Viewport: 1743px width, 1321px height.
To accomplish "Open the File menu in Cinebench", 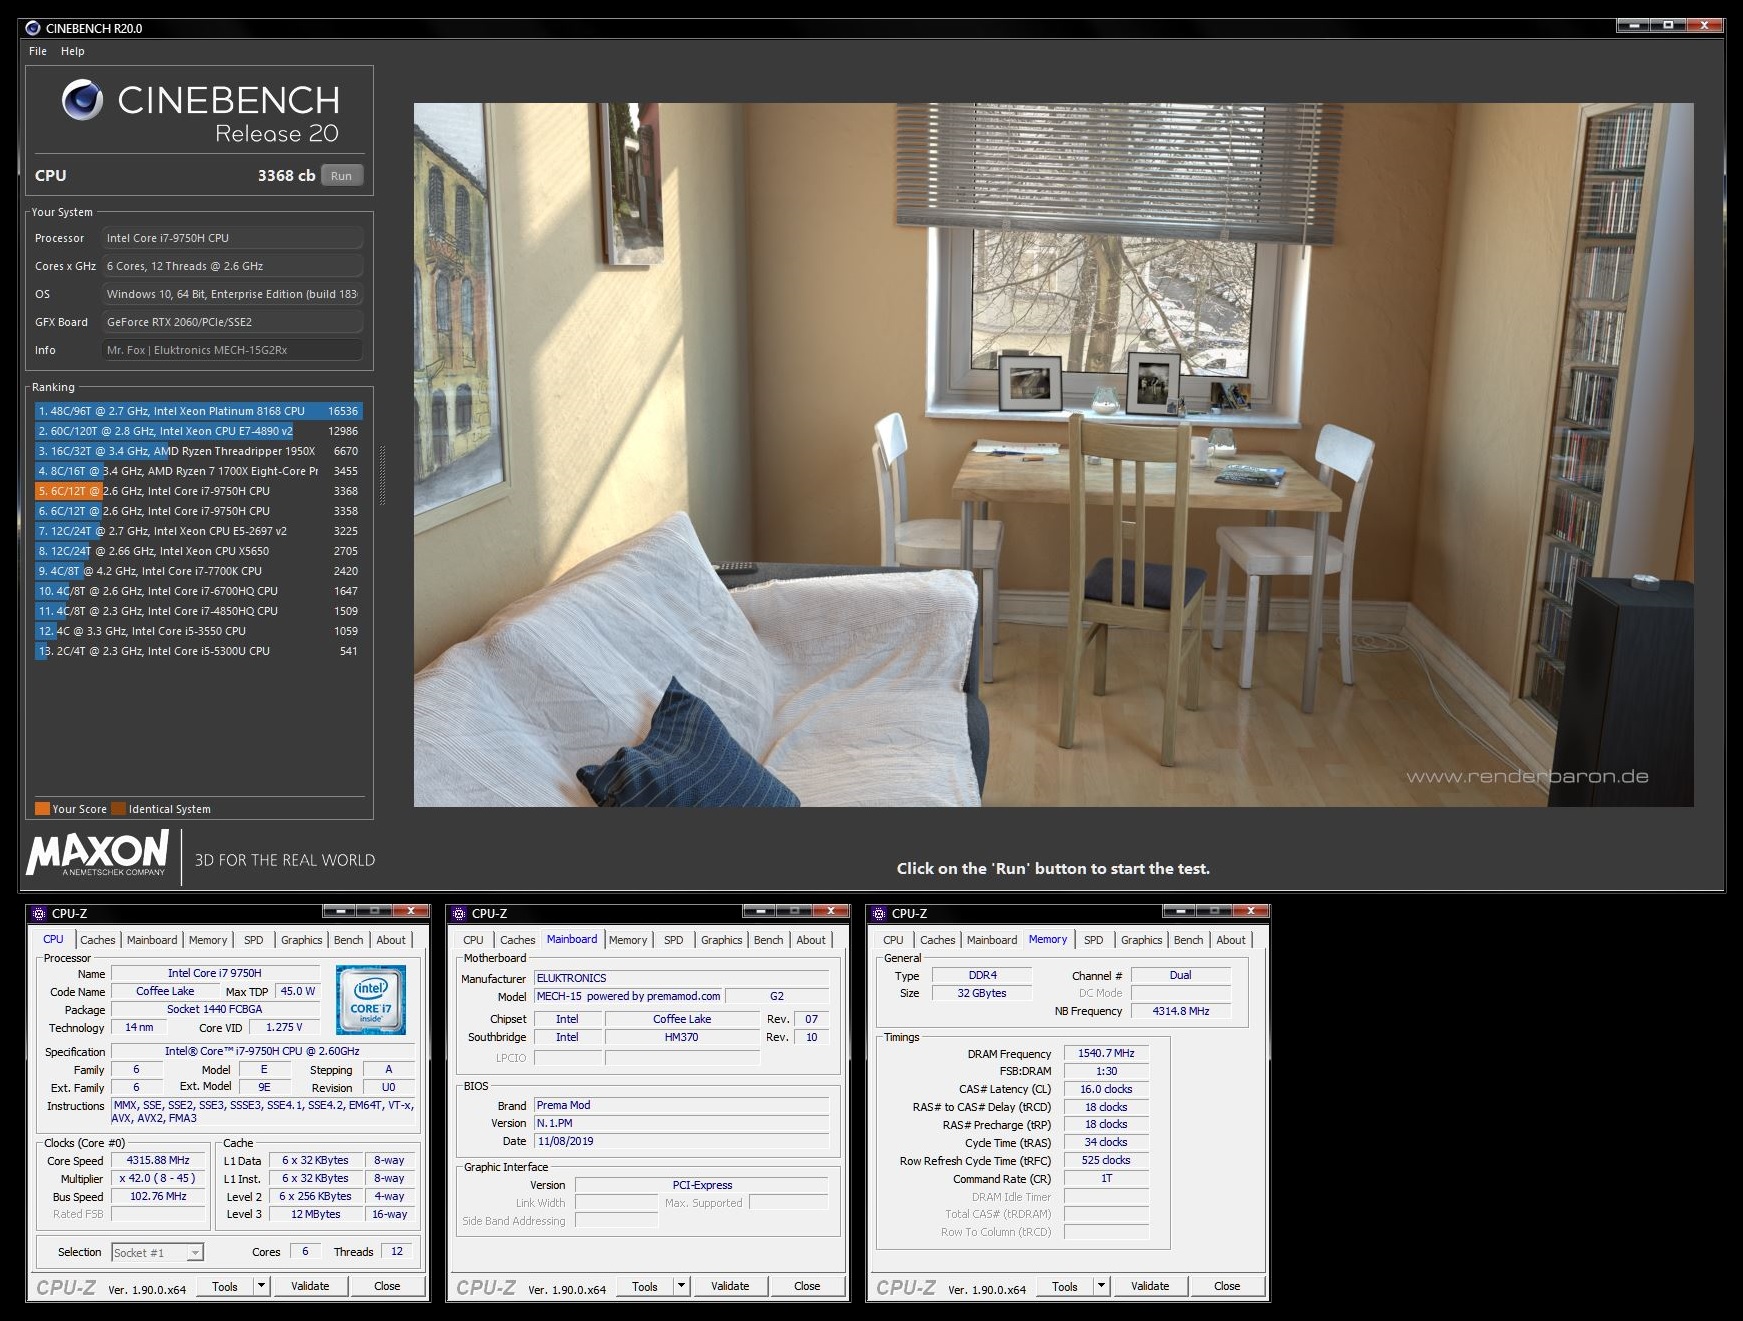I will [x=38, y=51].
